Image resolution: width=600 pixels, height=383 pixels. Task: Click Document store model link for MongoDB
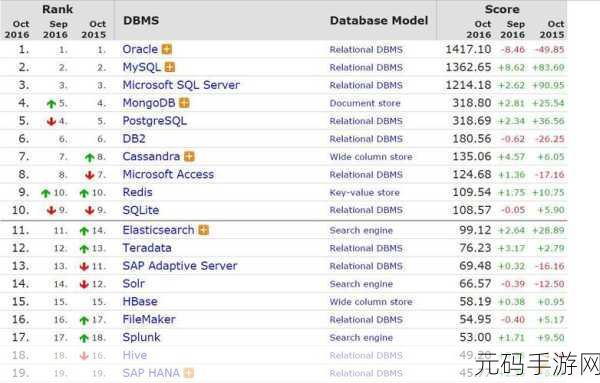[x=365, y=103]
